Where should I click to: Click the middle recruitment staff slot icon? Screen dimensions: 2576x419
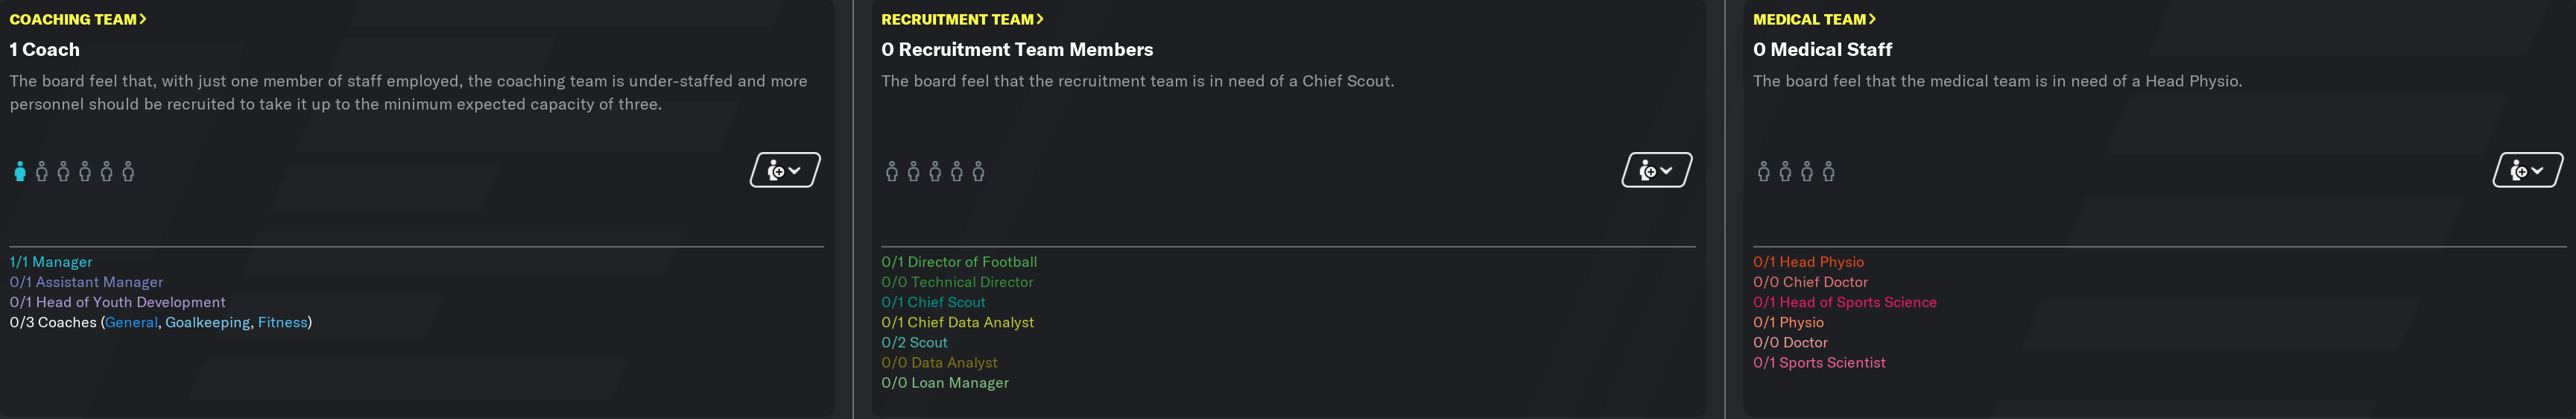pos(935,171)
